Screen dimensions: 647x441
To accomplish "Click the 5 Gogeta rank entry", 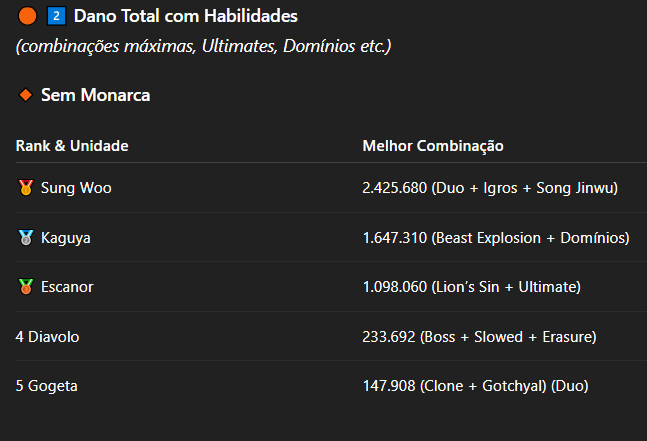I will pyautogui.click(x=46, y=386).
